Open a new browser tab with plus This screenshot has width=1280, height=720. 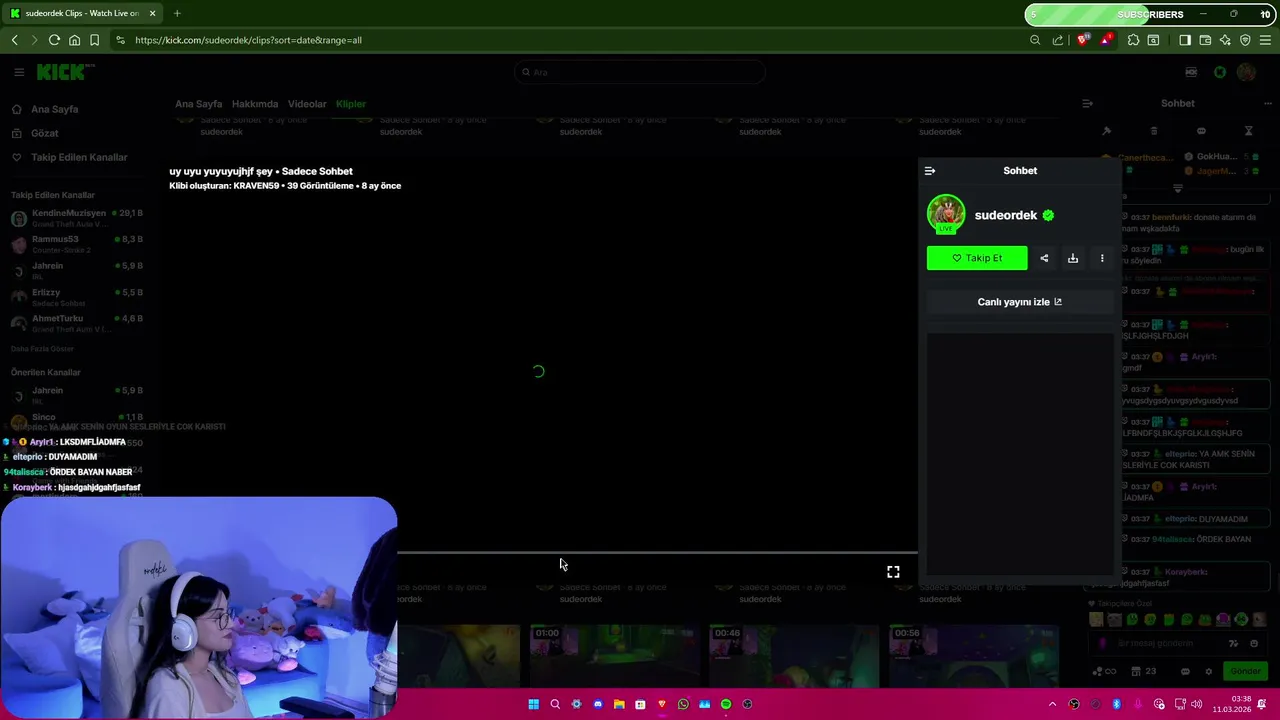(x=177, y=13)
